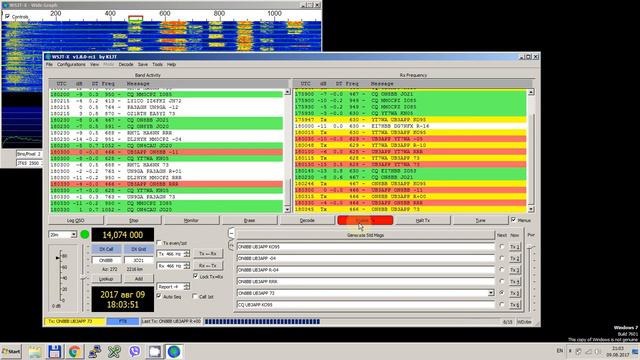Open the green X icon in taskbar
Screen dimensions: 640x360
[x=114, y=351]
